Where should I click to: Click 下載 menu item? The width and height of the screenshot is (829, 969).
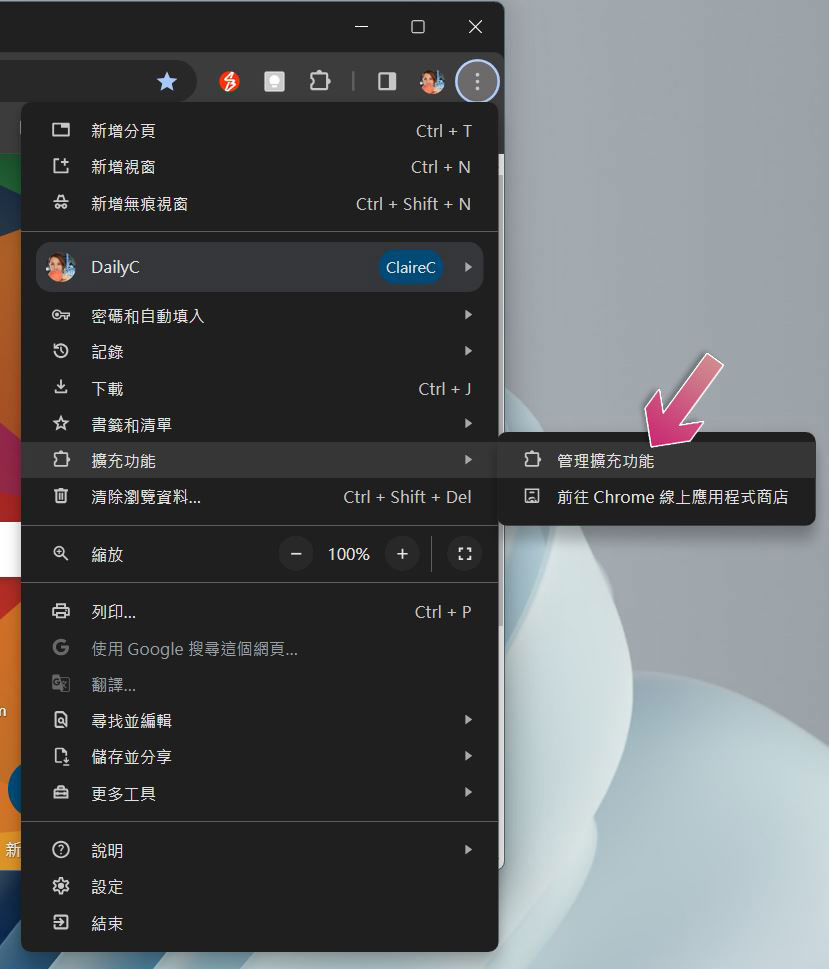click(108, 389)
